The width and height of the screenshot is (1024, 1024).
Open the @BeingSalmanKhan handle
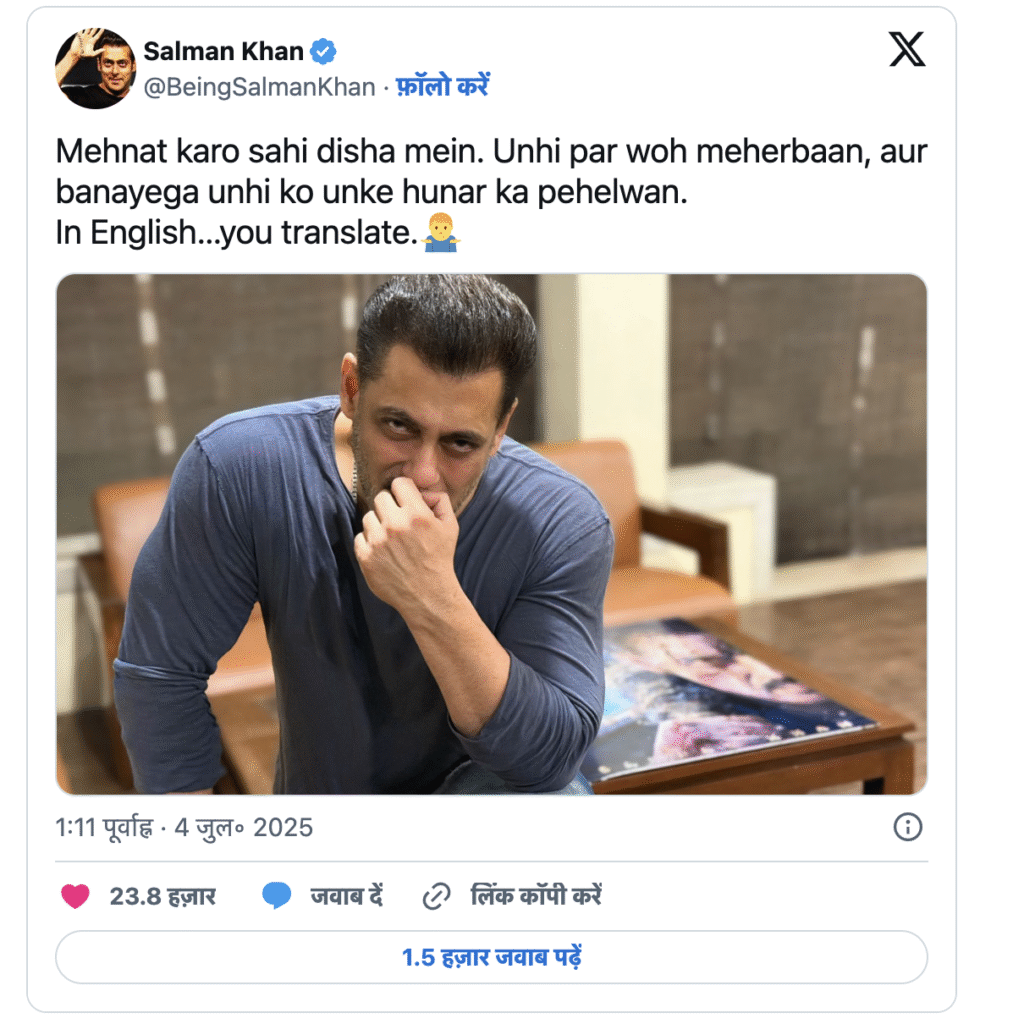point(259,87)
